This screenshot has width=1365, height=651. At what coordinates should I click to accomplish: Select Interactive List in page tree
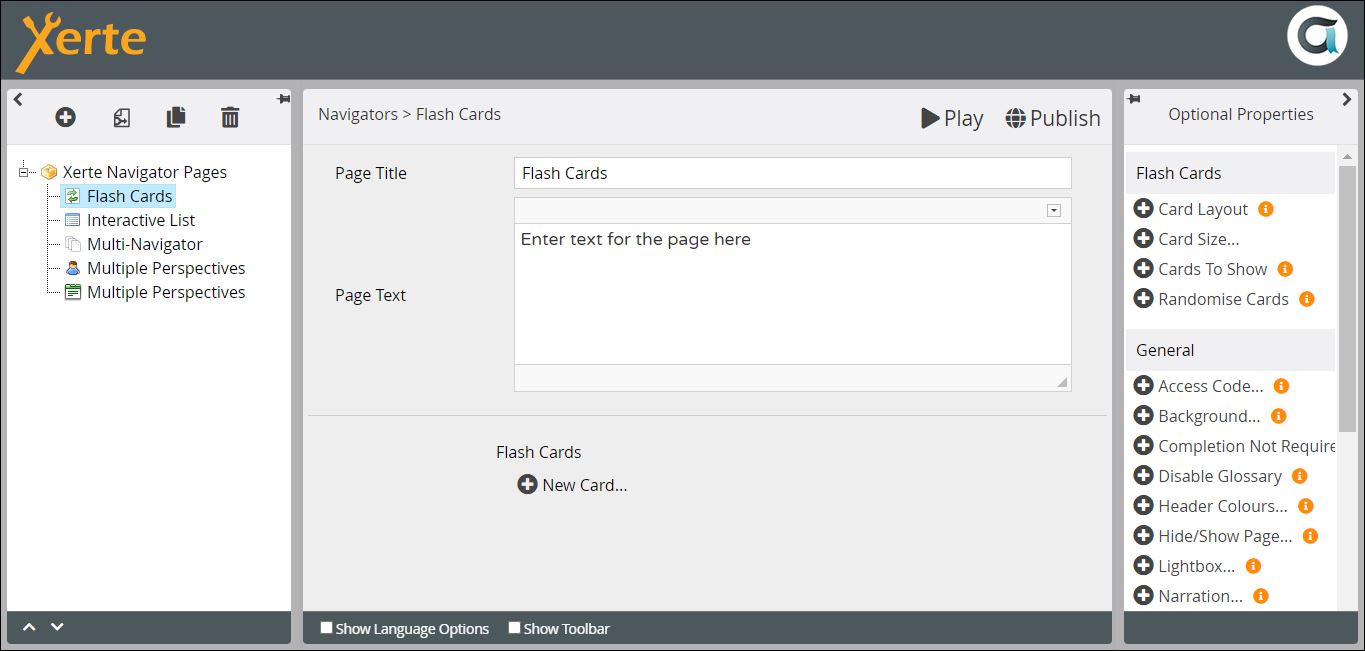point(140,220)
